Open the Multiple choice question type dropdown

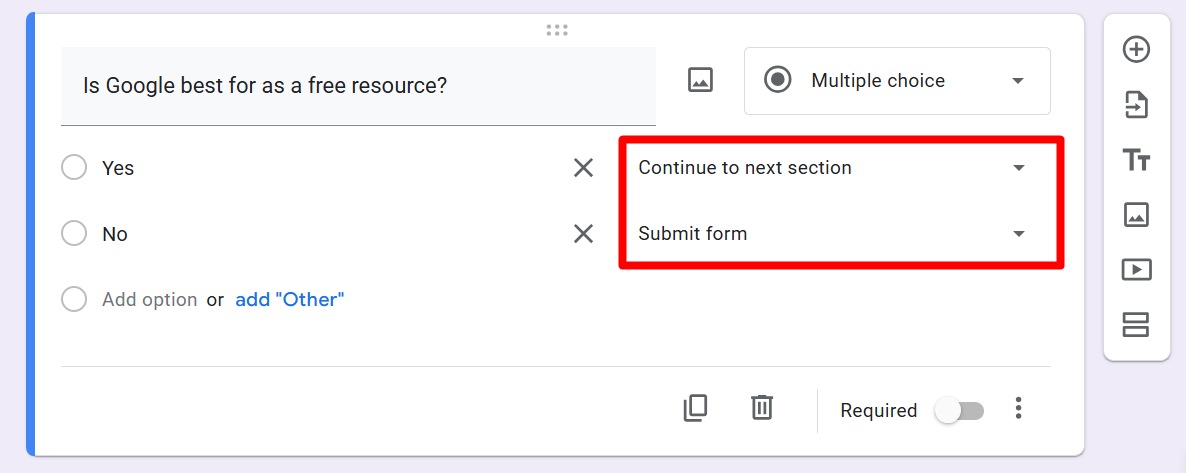[x=897, y=81]
